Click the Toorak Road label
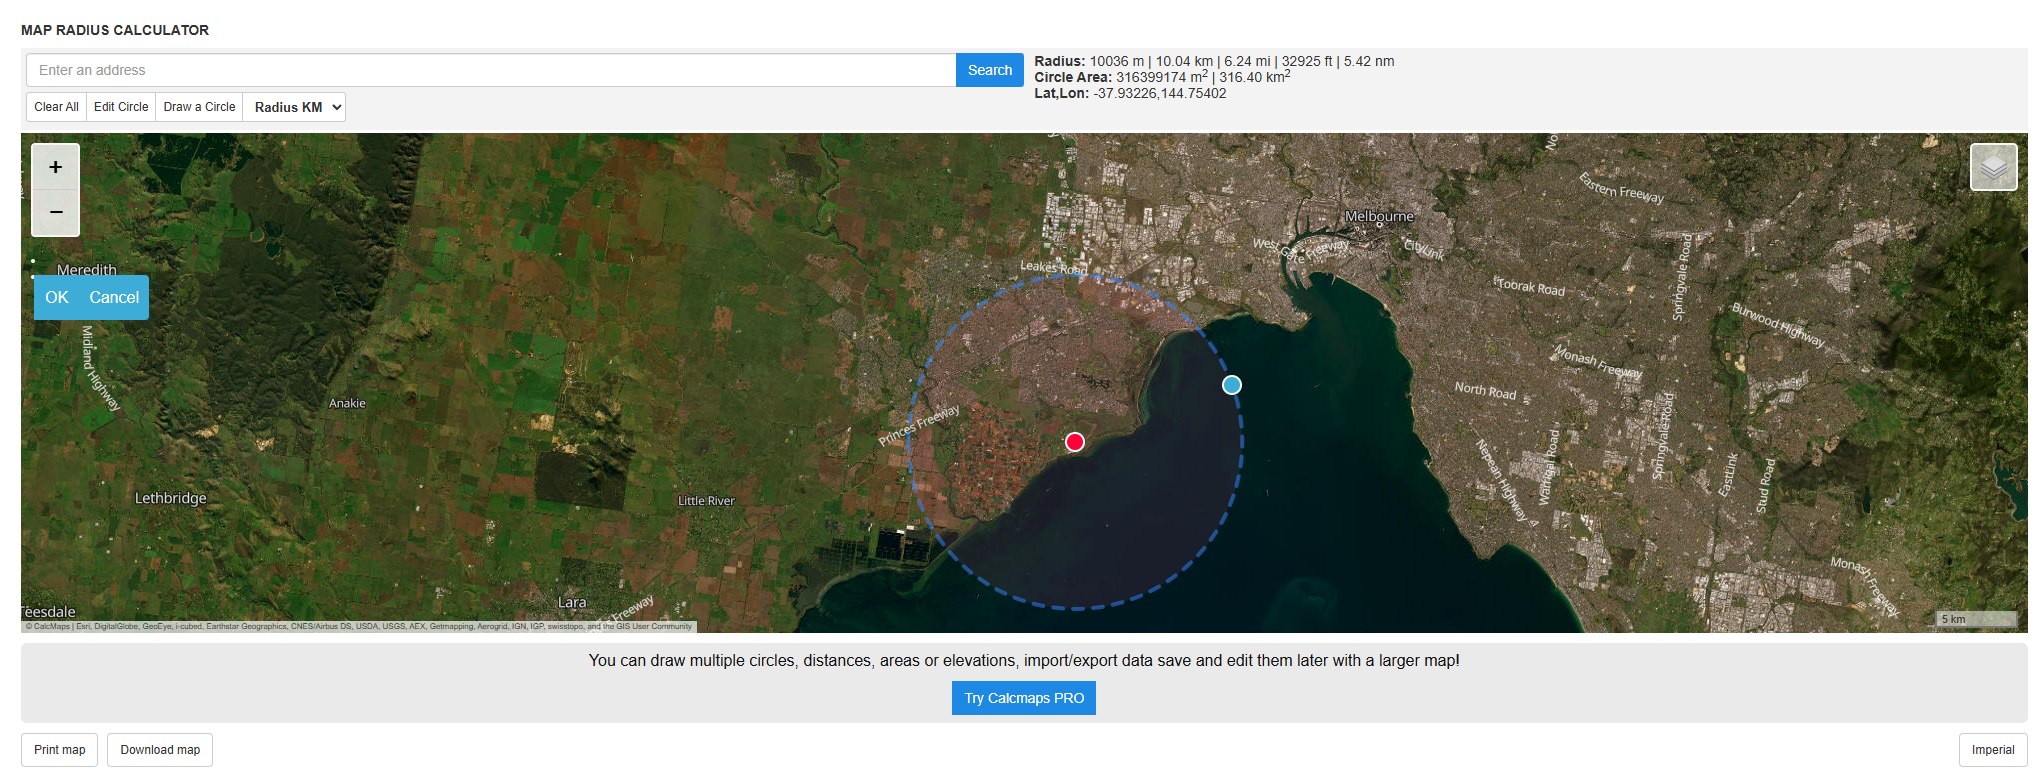This screenshot has width=2043, height=775. [1530, 286]
